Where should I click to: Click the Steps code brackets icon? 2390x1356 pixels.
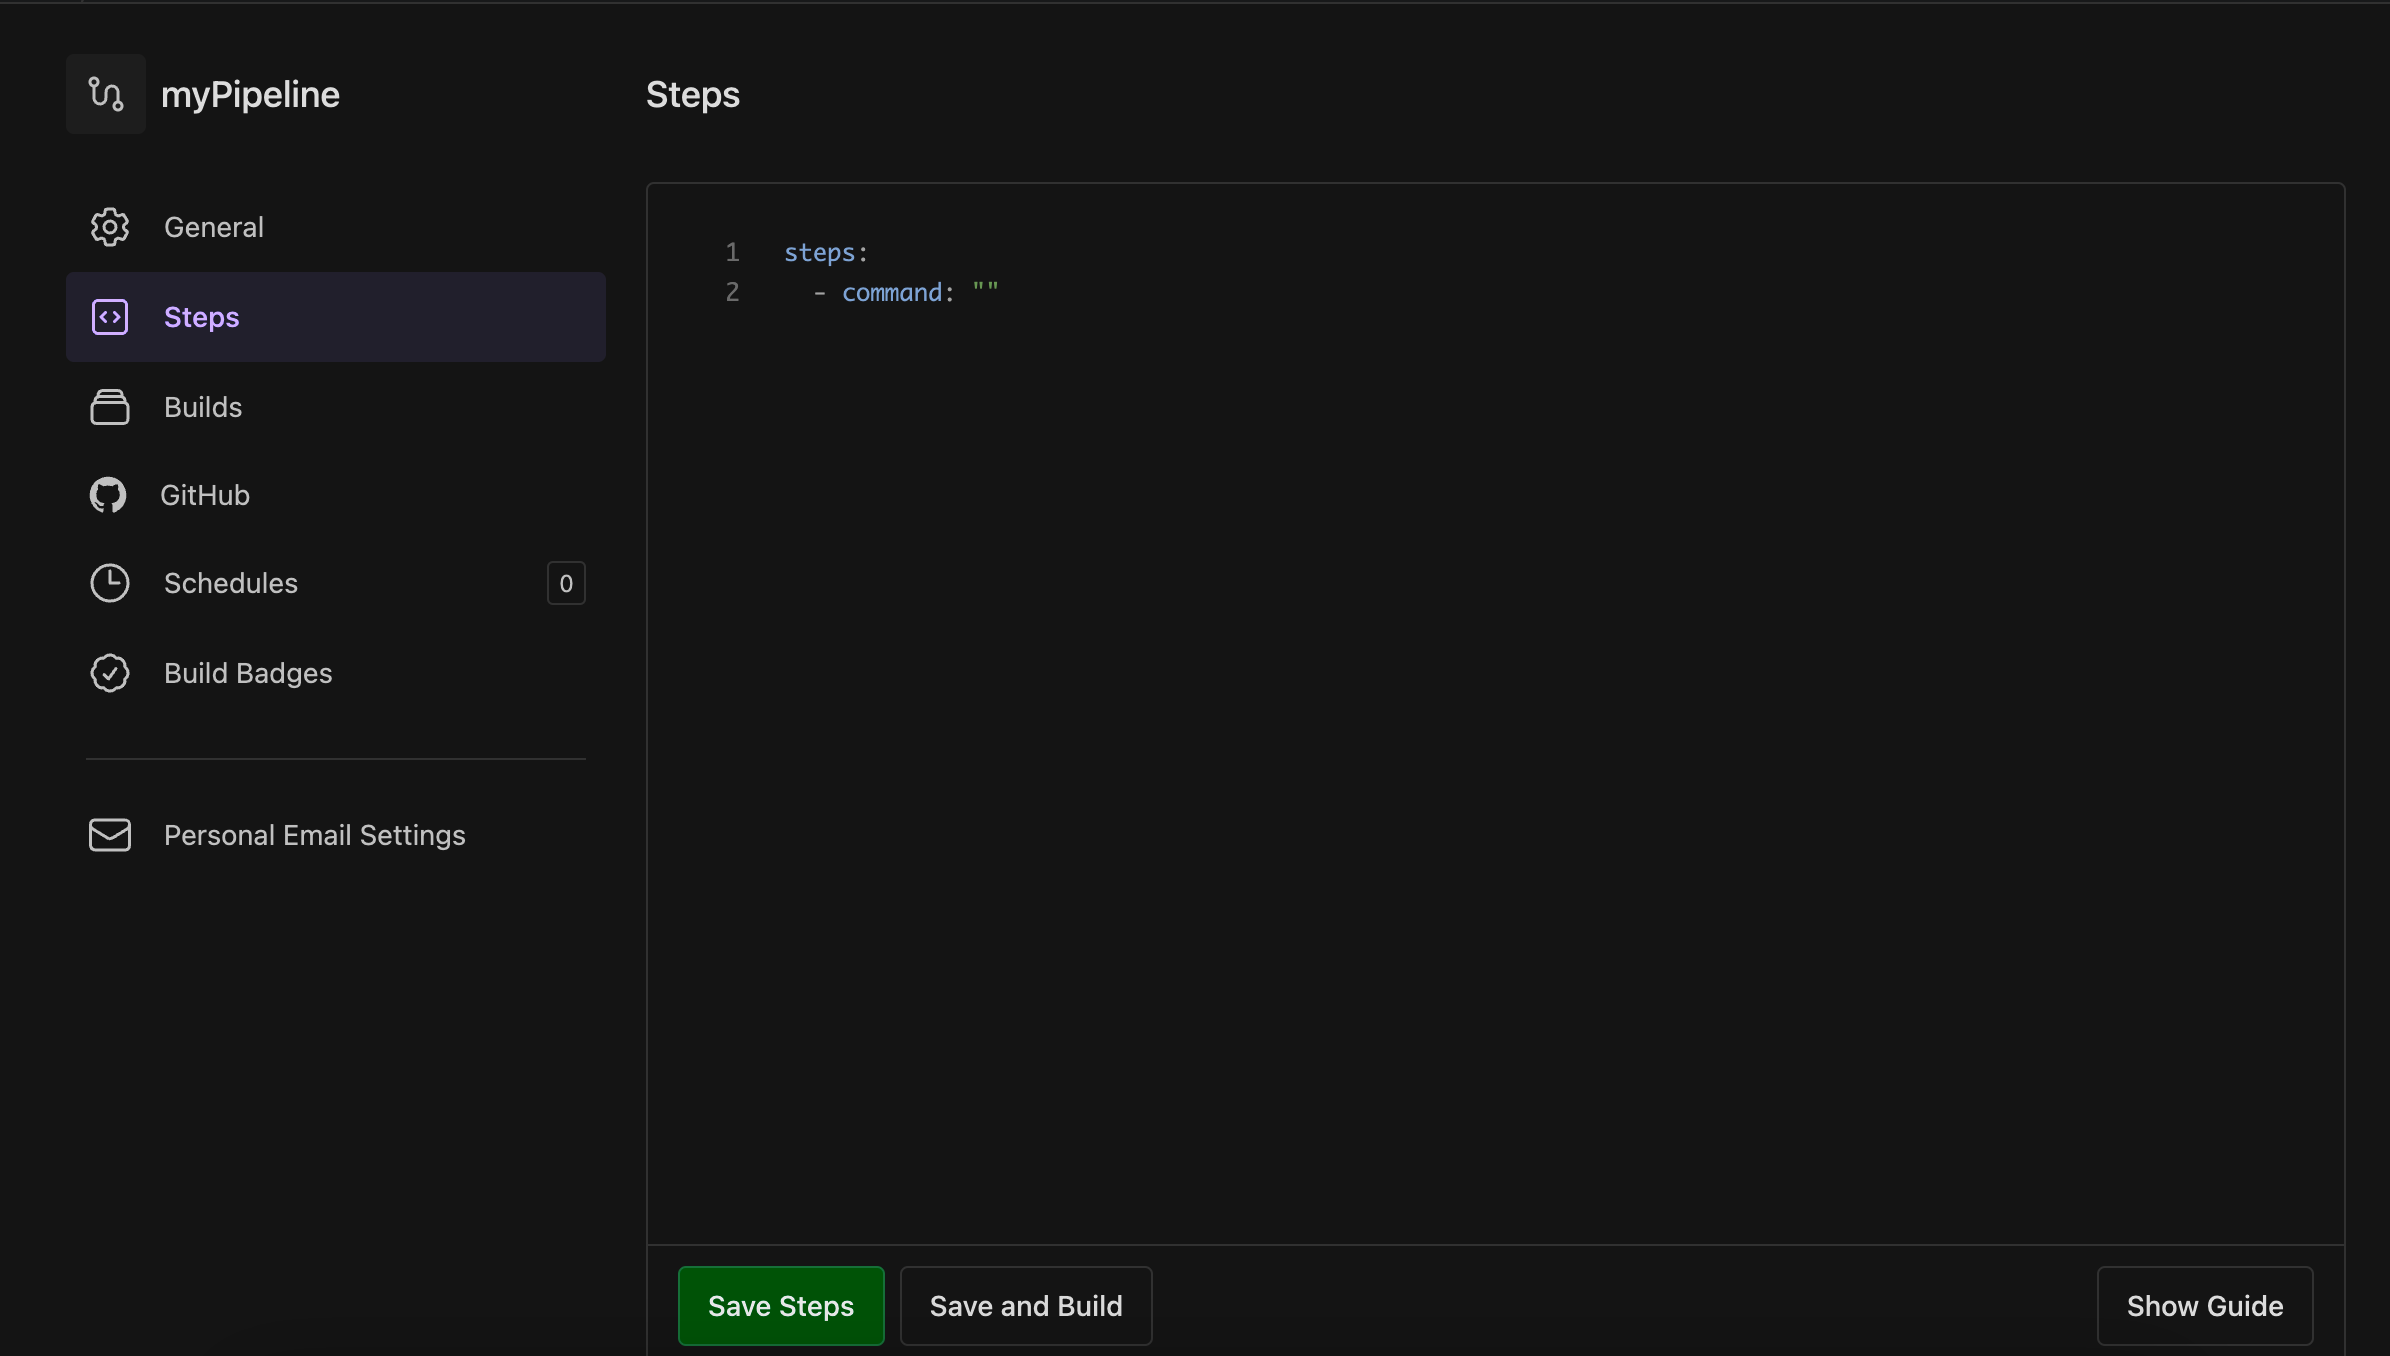(x=108, y=316)
